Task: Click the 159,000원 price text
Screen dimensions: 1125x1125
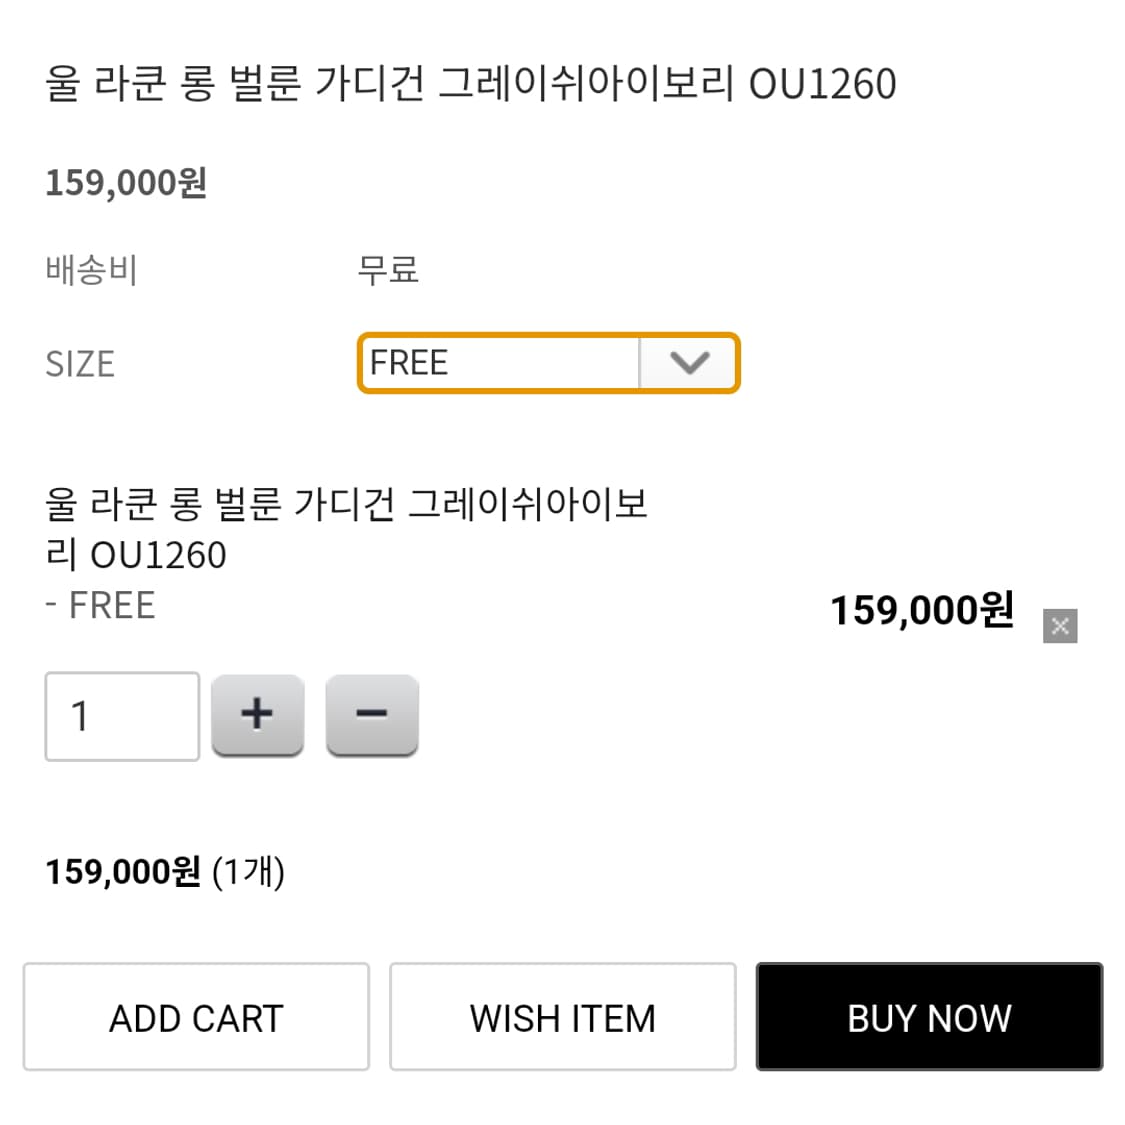Action: pyautogui.click(x=126, y=182)
